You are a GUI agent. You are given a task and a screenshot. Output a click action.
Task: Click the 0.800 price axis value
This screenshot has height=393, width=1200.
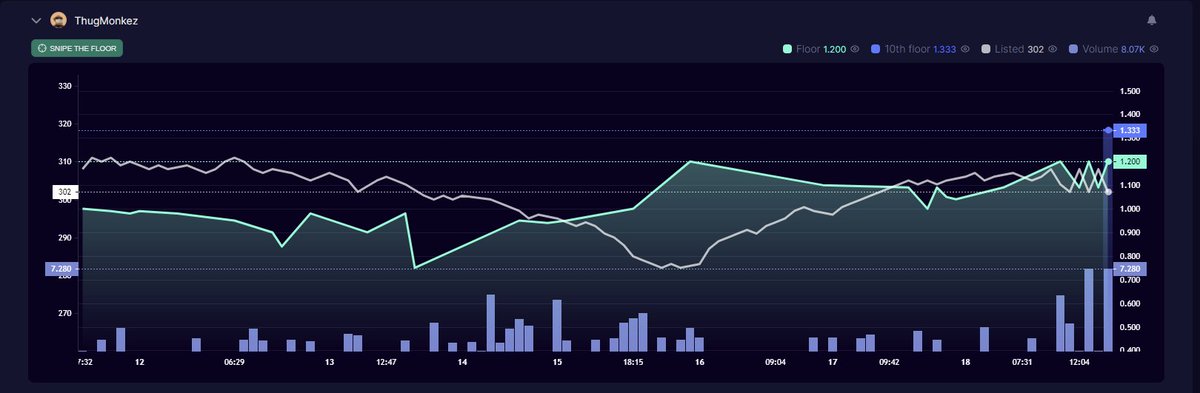click(1130, 257)
